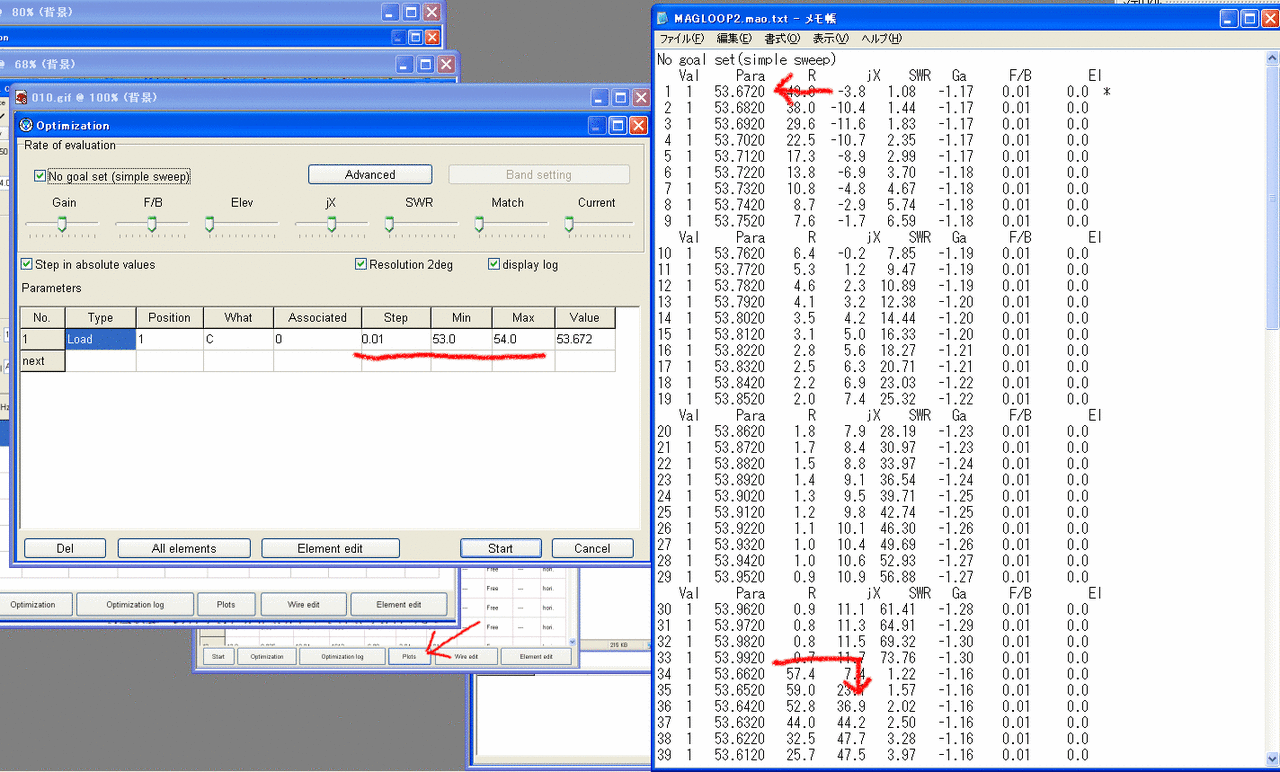Click the Min cell value 53.0

point(461,339)
